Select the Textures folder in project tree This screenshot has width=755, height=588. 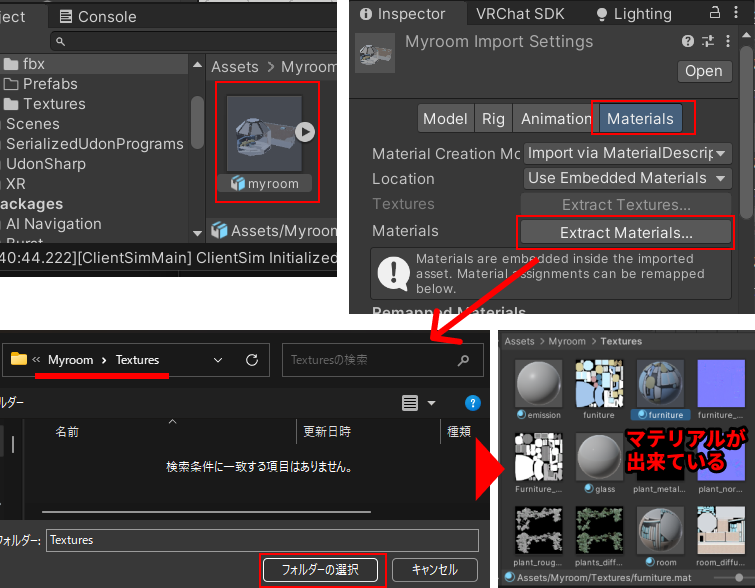(54, 104)
